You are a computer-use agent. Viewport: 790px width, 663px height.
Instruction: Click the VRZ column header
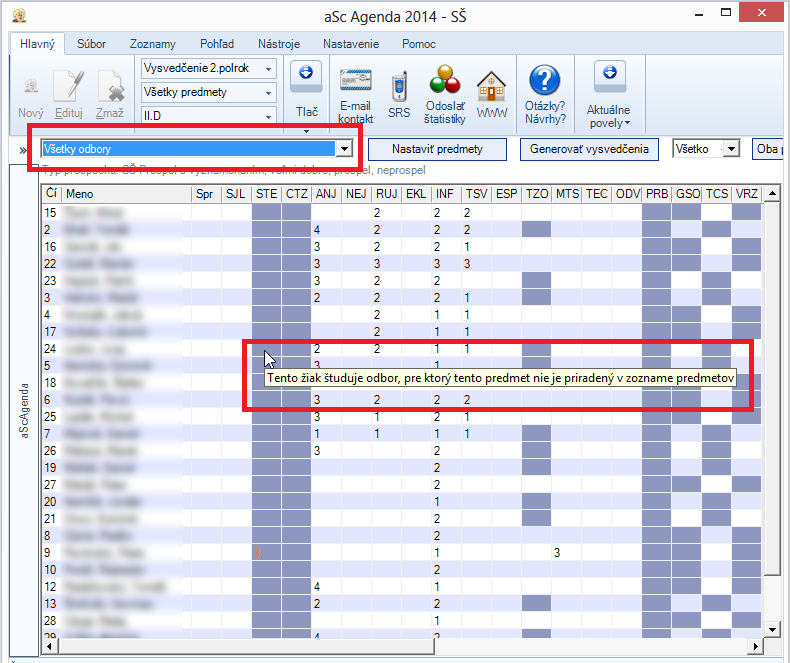[746, 194]
